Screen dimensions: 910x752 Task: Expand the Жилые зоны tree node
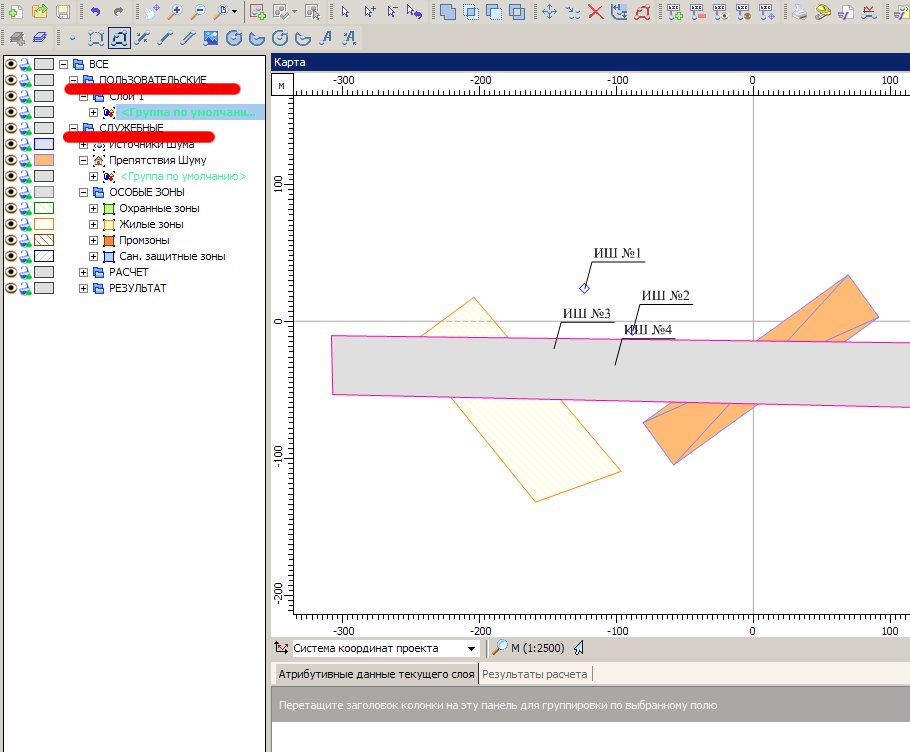tap(94, 224)
